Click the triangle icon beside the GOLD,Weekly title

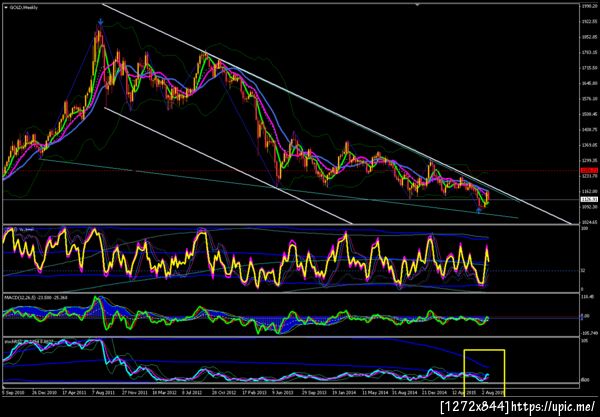click(x=6, y=7)
